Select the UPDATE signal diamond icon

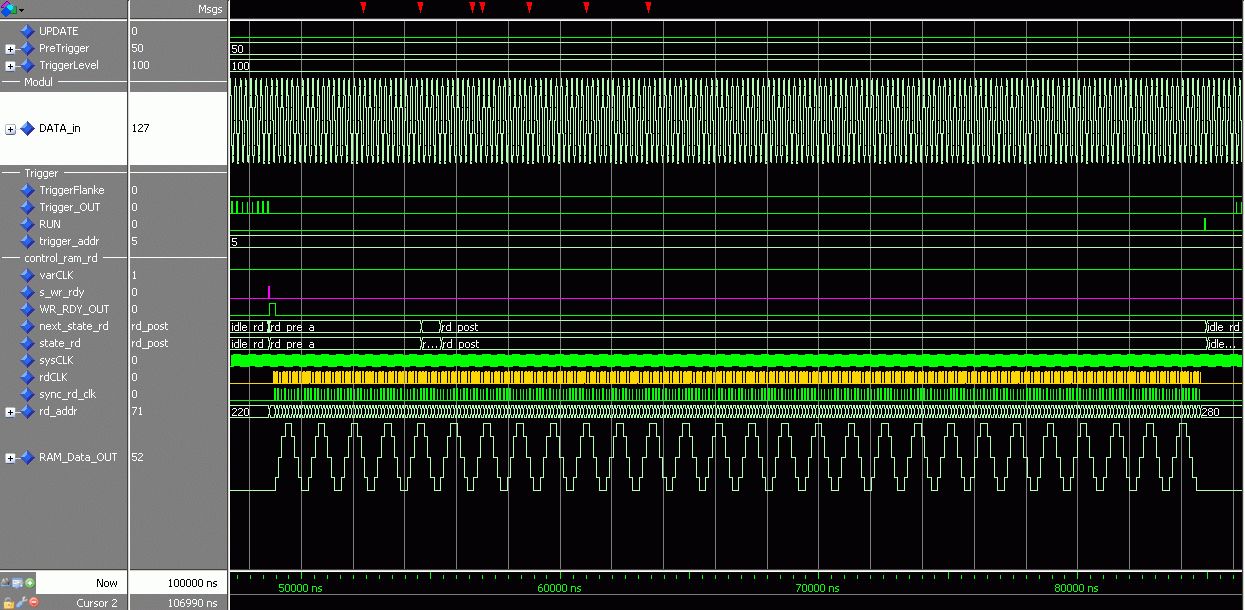[27, 31]
